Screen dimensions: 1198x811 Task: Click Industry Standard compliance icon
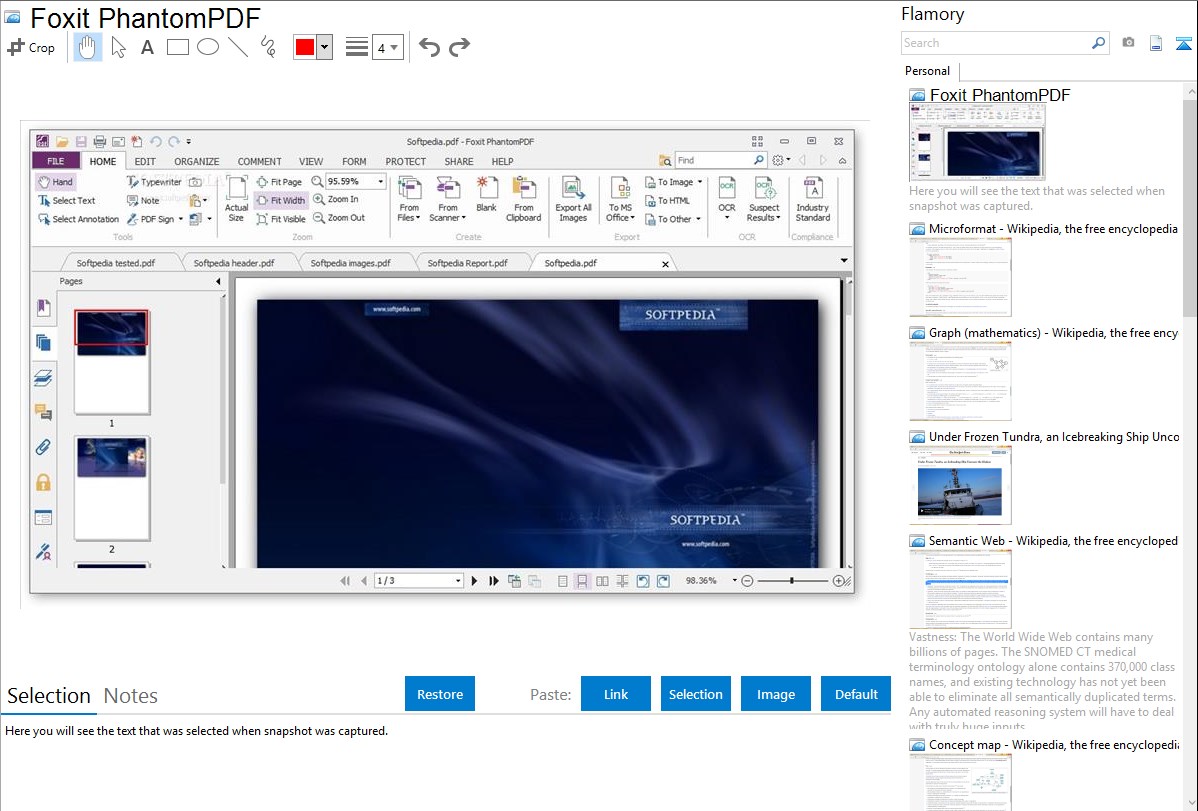tap(813, 200)
